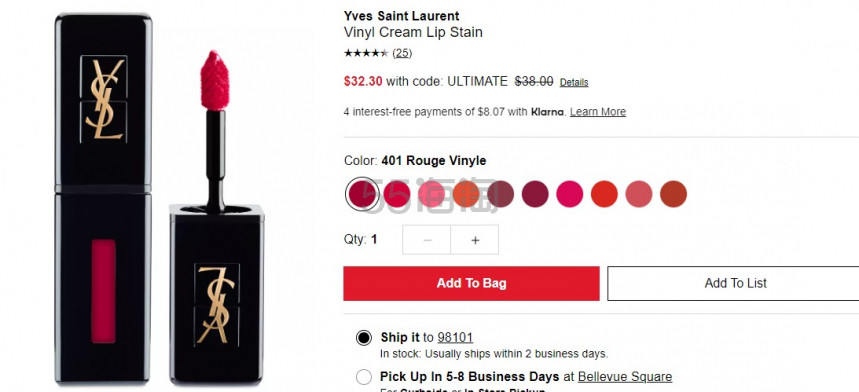Pick the last rust brown color swatch

pyautogui.click(x=673, y=194)
